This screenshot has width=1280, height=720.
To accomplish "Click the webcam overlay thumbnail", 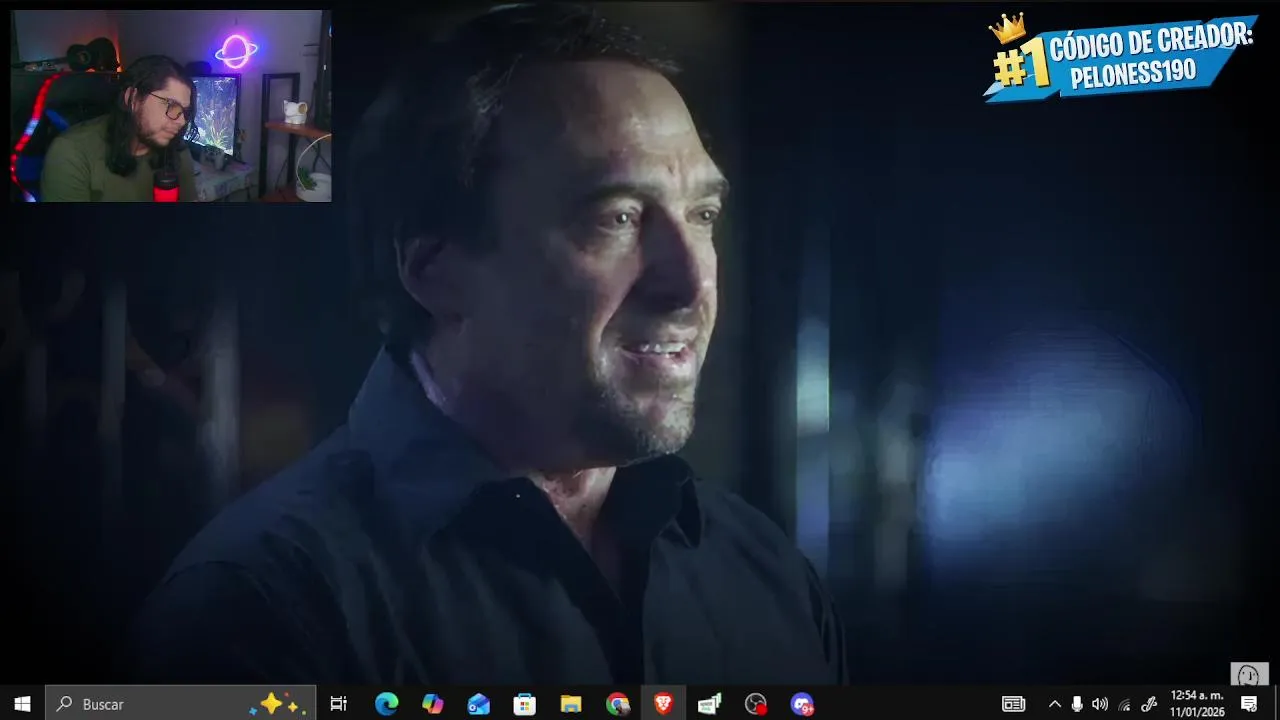I will tap(171, 106).
